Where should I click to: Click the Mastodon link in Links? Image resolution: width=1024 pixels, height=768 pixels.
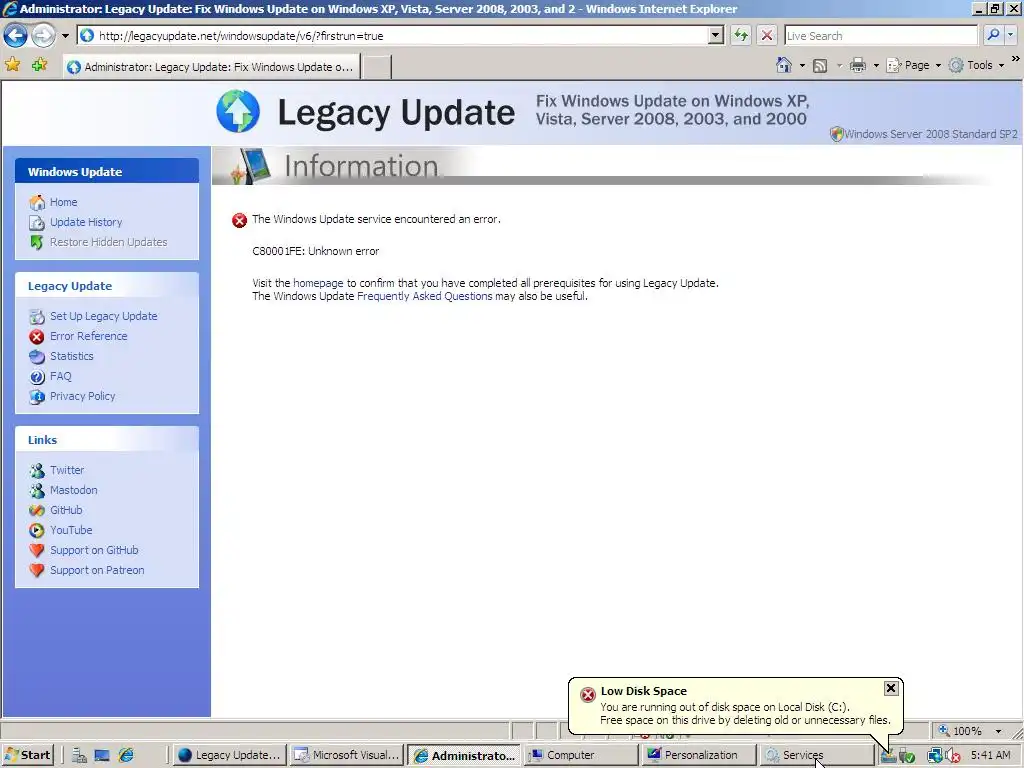73,490
